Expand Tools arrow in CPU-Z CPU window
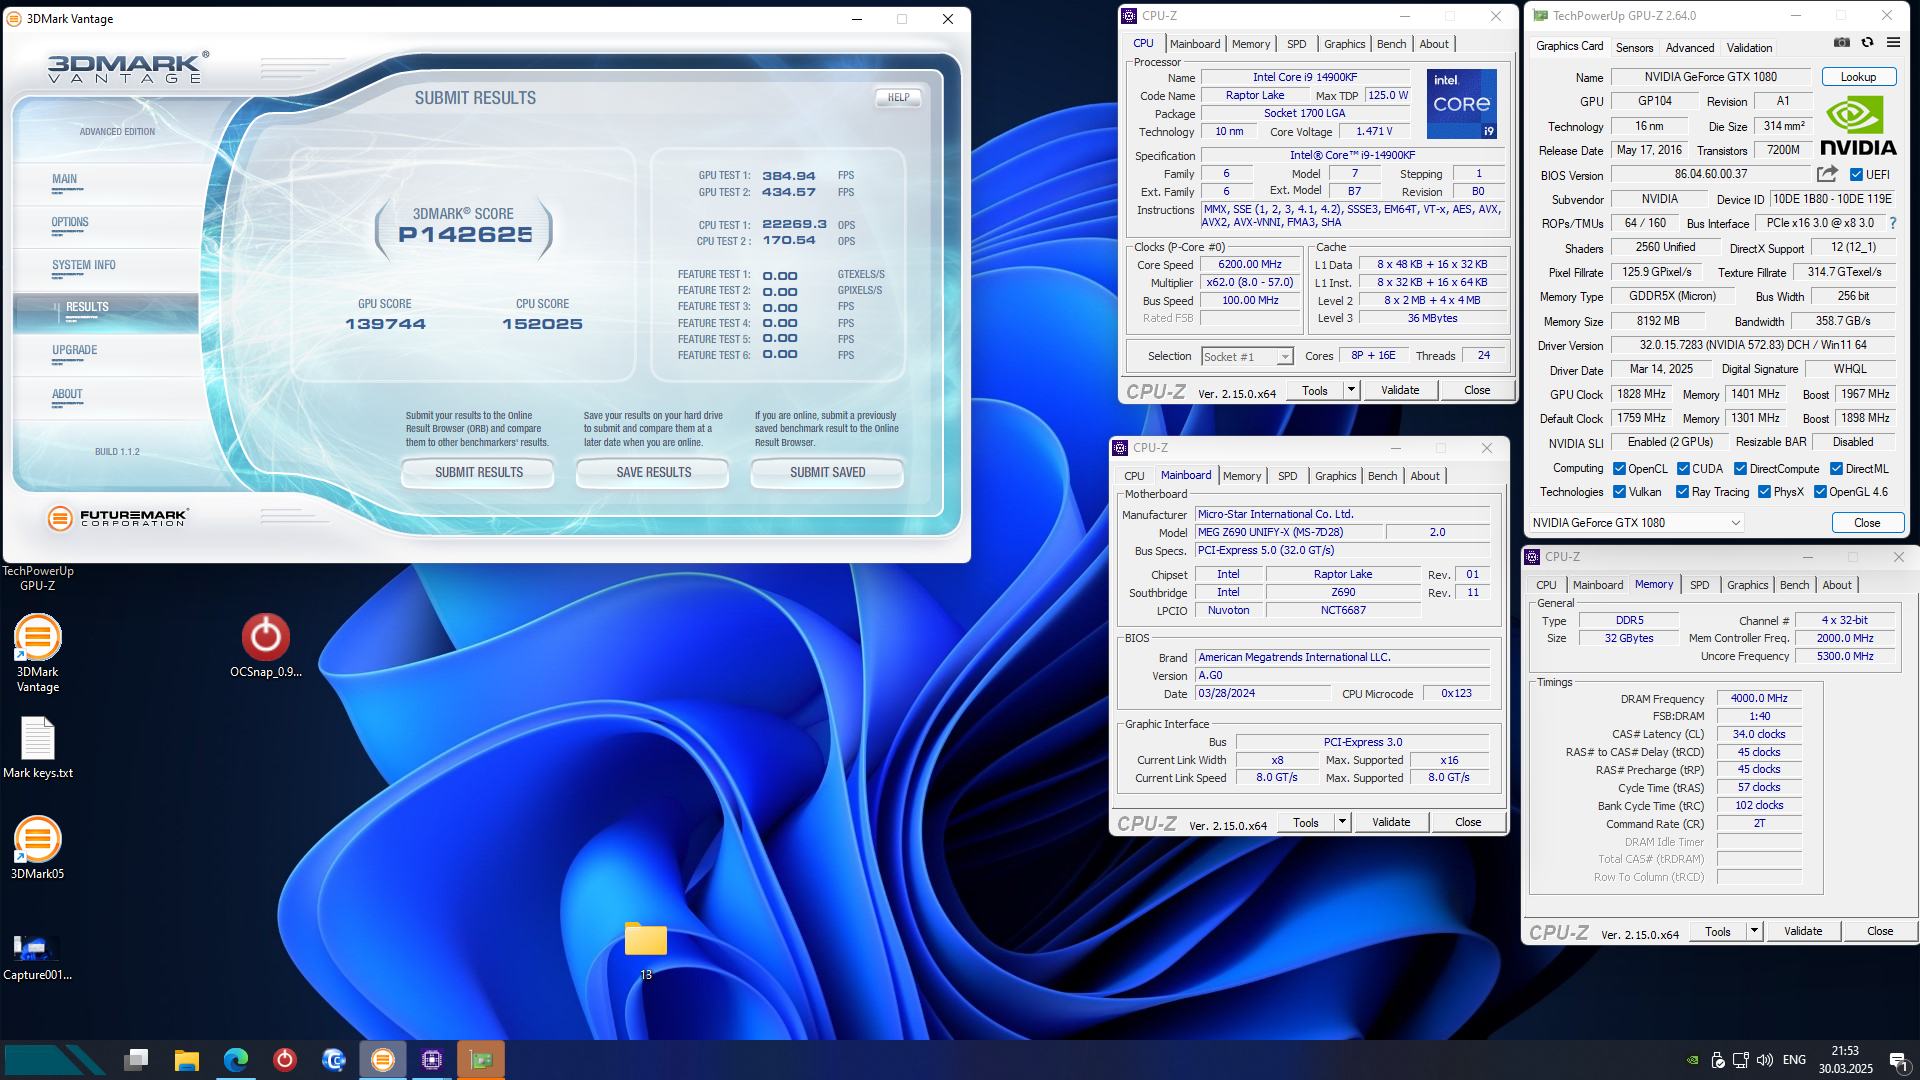The image size is (1920, 1080). pyautogui.click(x=1351, y=390)
